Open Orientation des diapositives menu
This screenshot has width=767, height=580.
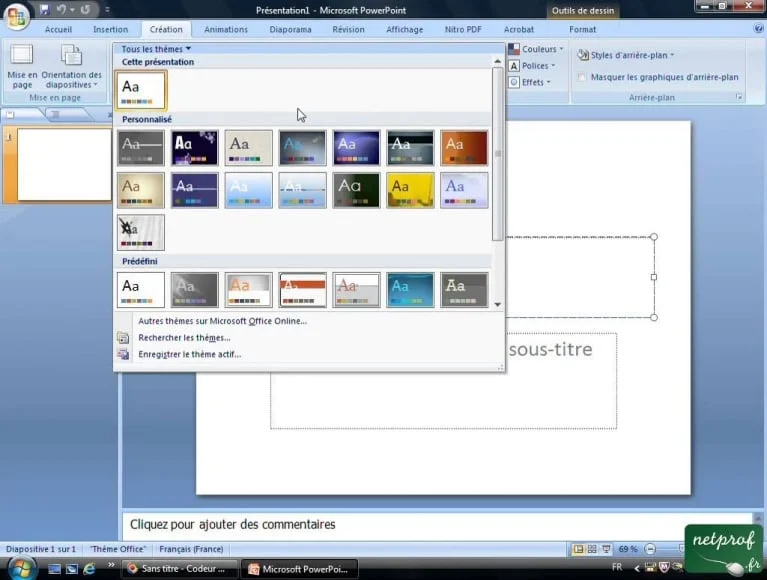click(x=71, y=67)
